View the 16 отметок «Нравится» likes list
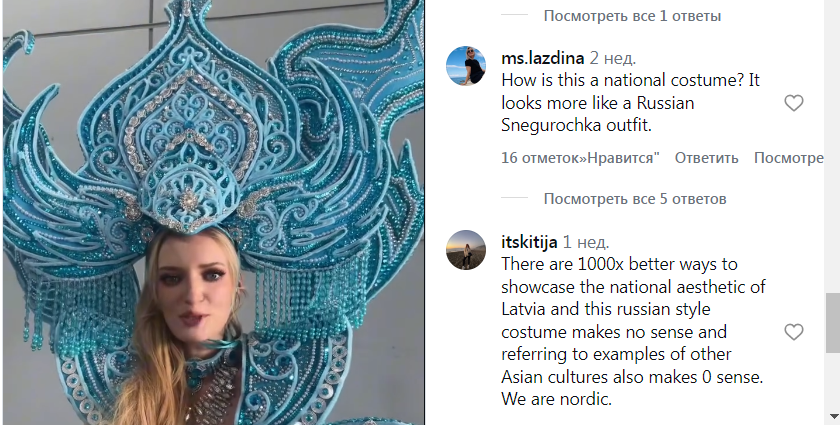 tap(580, 158)
